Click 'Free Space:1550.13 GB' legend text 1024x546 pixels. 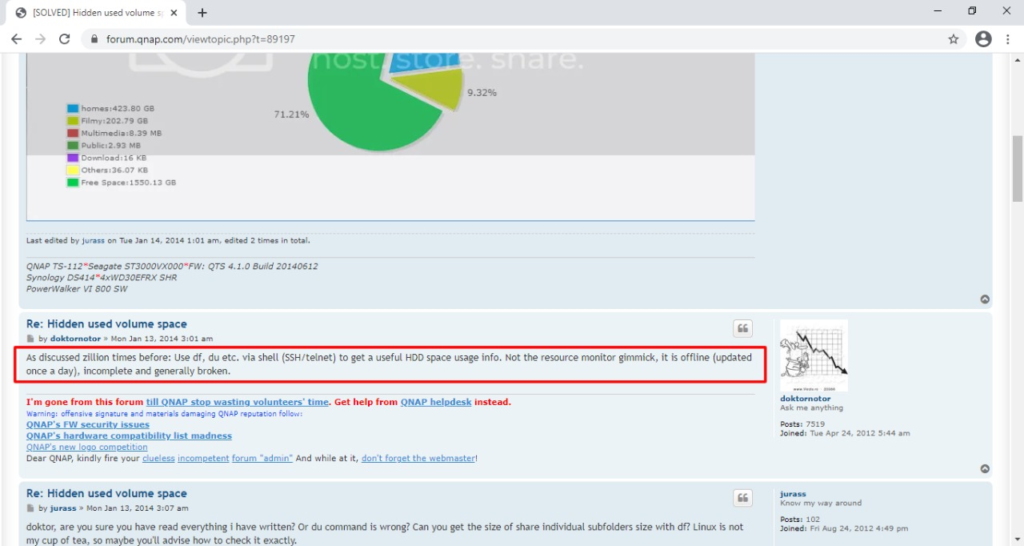pyautogui.click(x=128, y=183)
